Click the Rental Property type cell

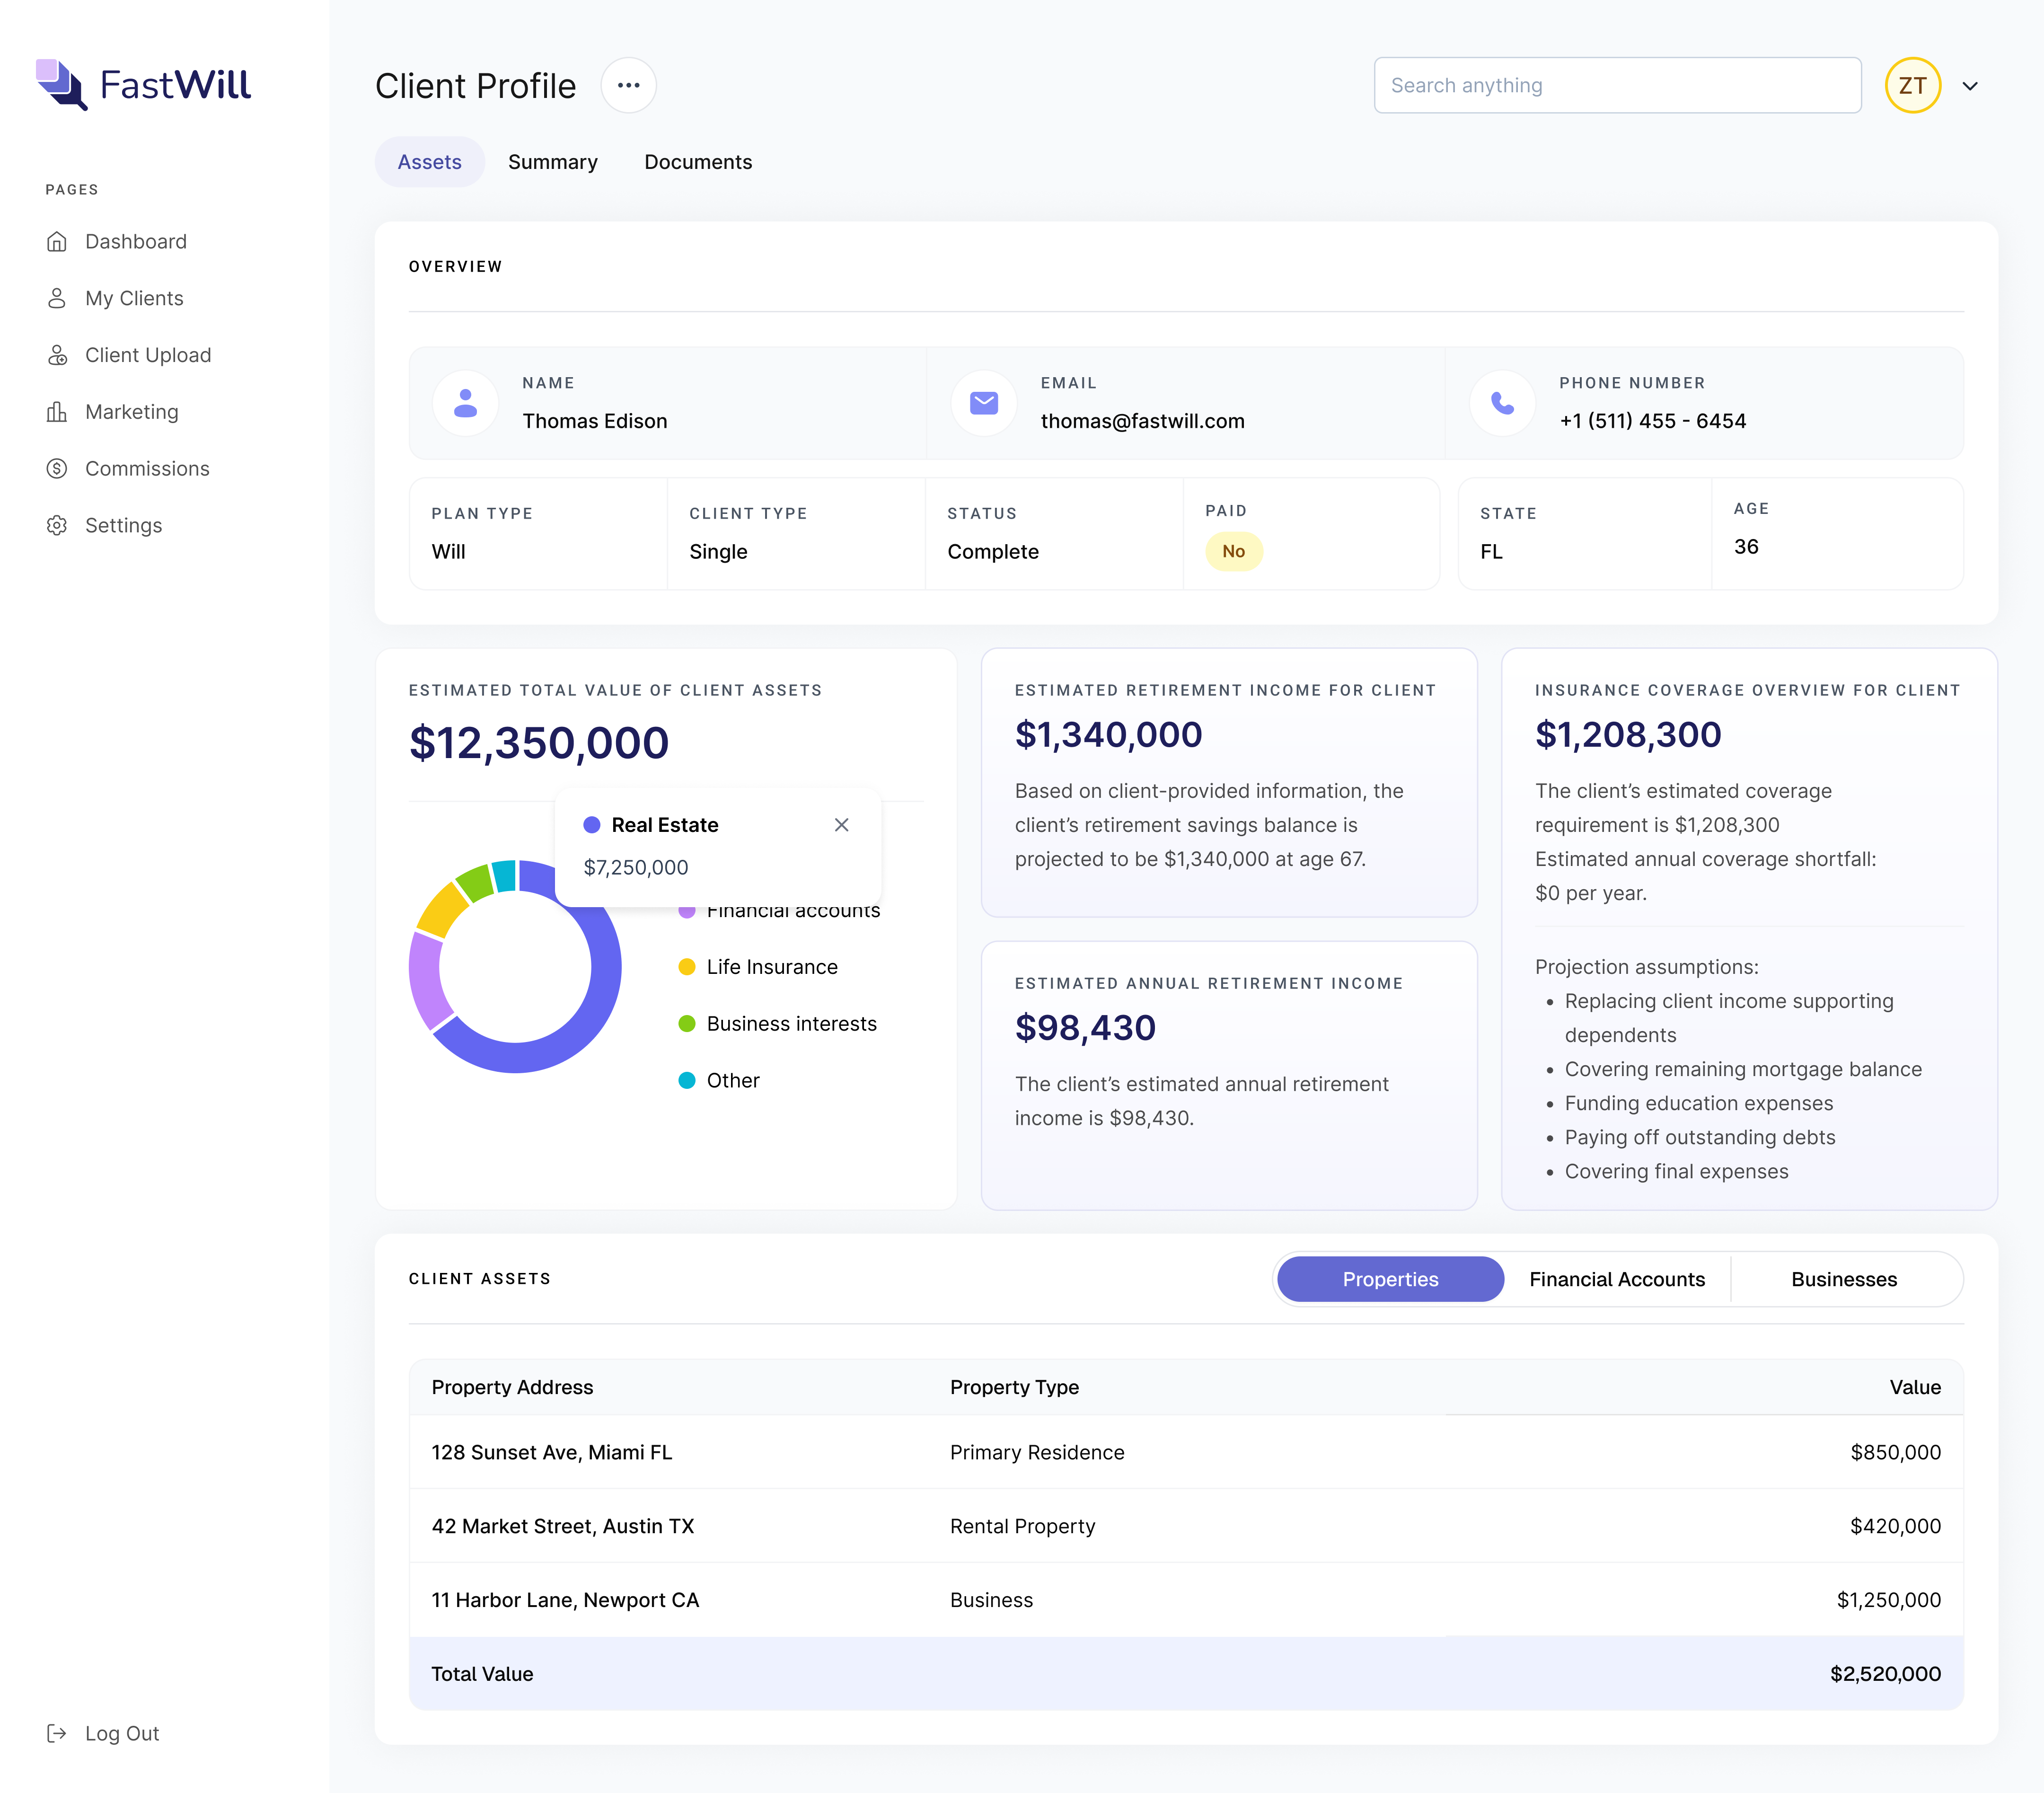1022,1526
